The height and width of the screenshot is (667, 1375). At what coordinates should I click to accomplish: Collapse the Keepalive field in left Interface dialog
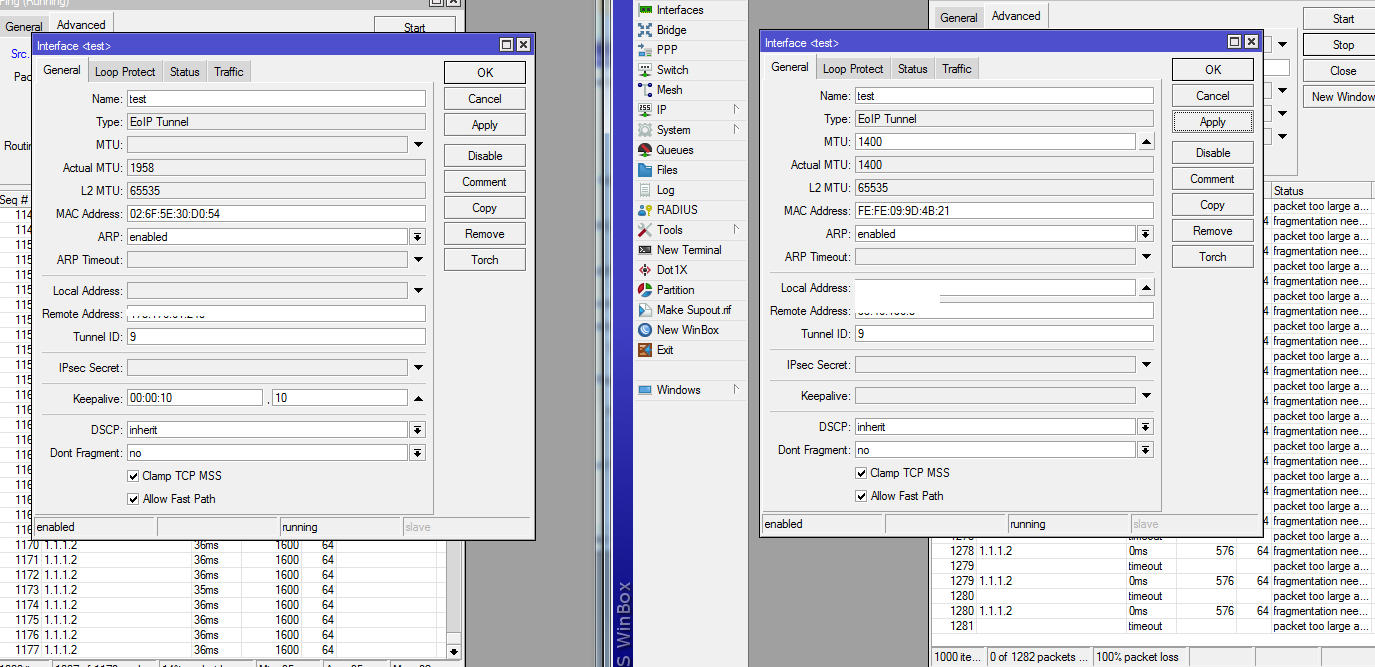418,398
